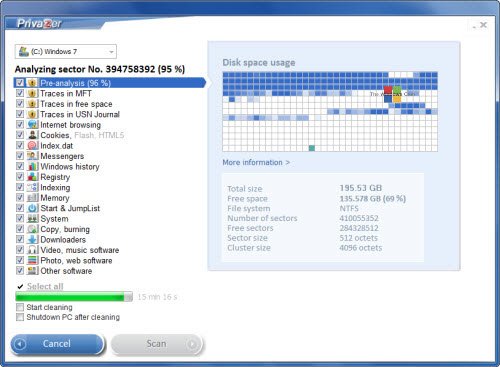Click the 410055352 sectors value

pyautogui.click(x=359, y=218)
